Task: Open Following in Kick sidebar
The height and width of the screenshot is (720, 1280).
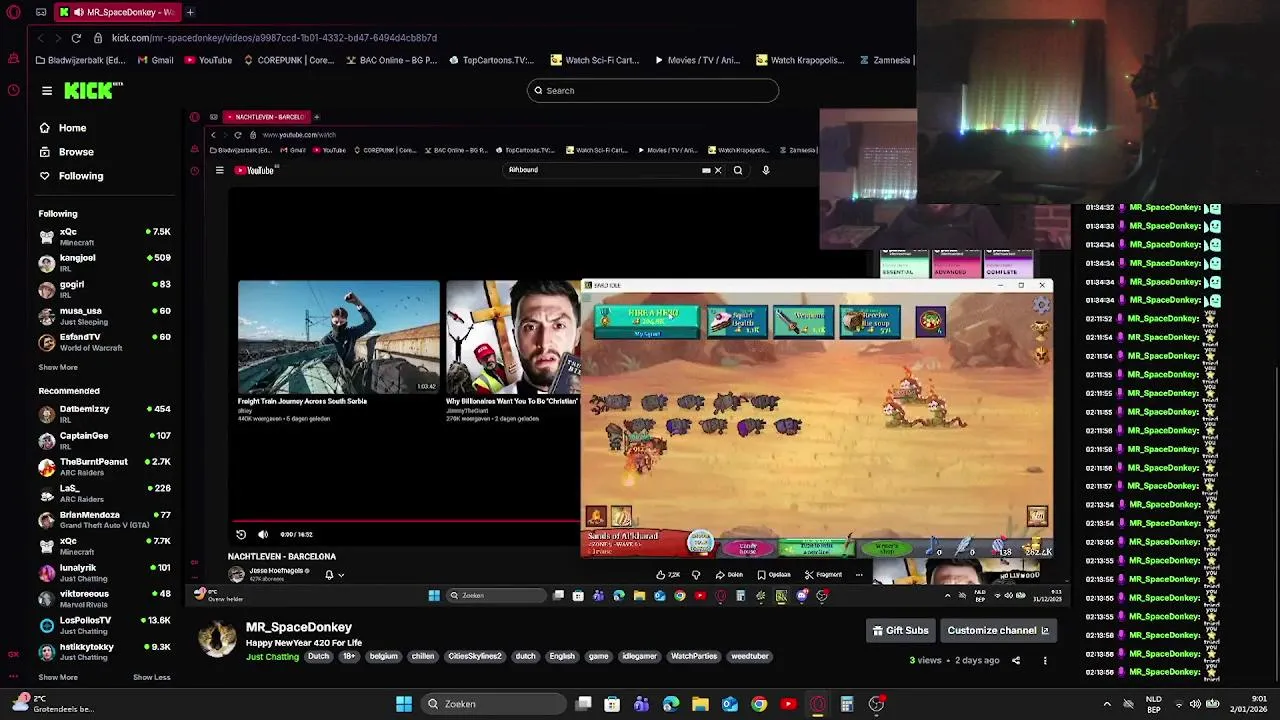Action: (x=71, y=176)
